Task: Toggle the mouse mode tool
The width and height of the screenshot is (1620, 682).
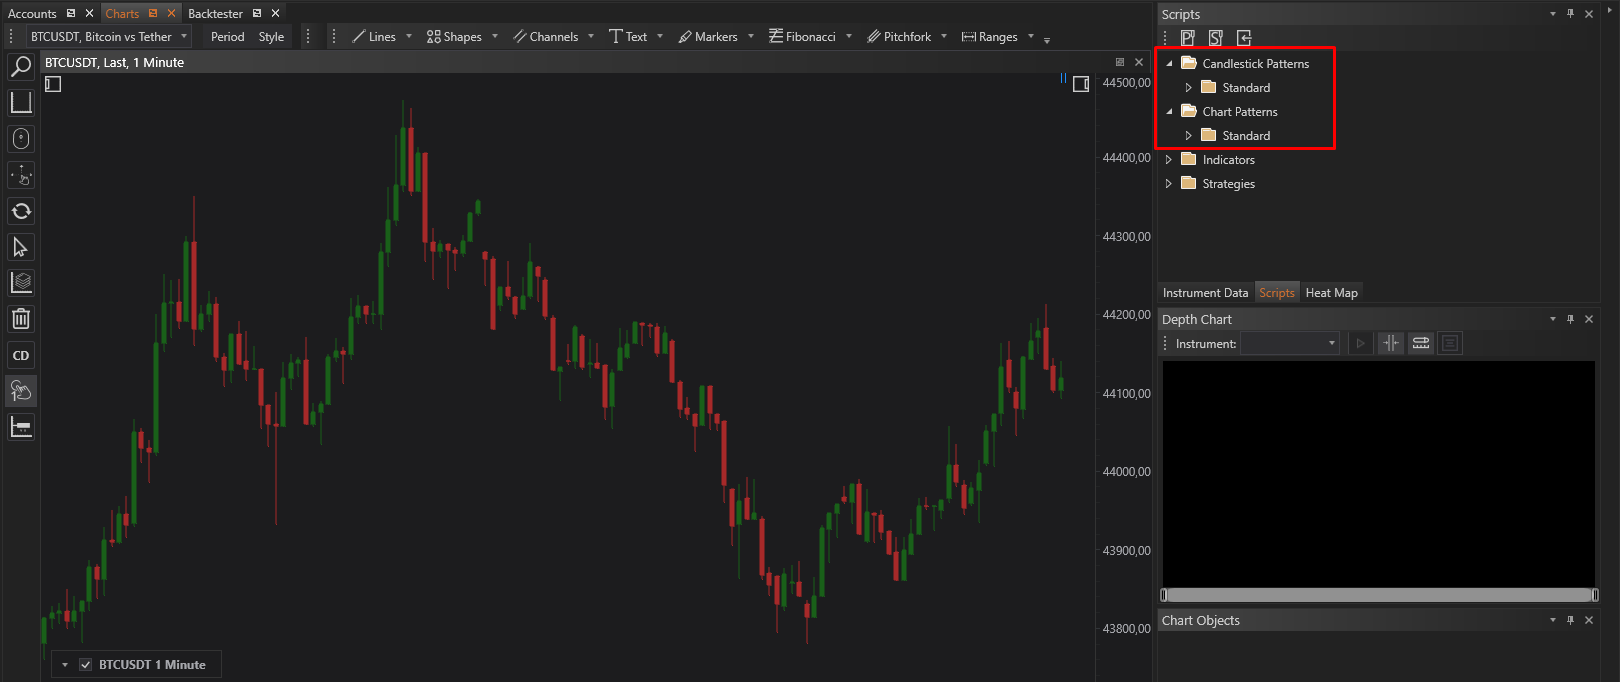Action: click(21, 139)
